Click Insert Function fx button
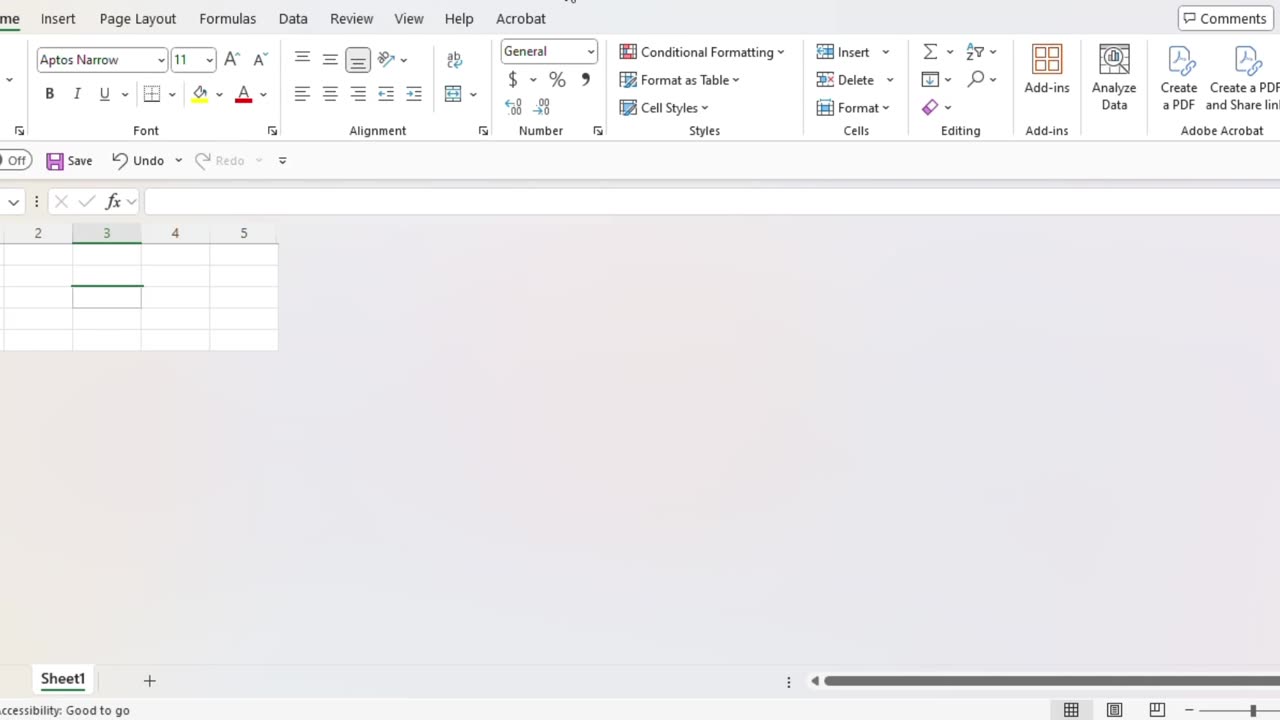The width and height of the screenshot is (1280, 720). coord(113,202)
